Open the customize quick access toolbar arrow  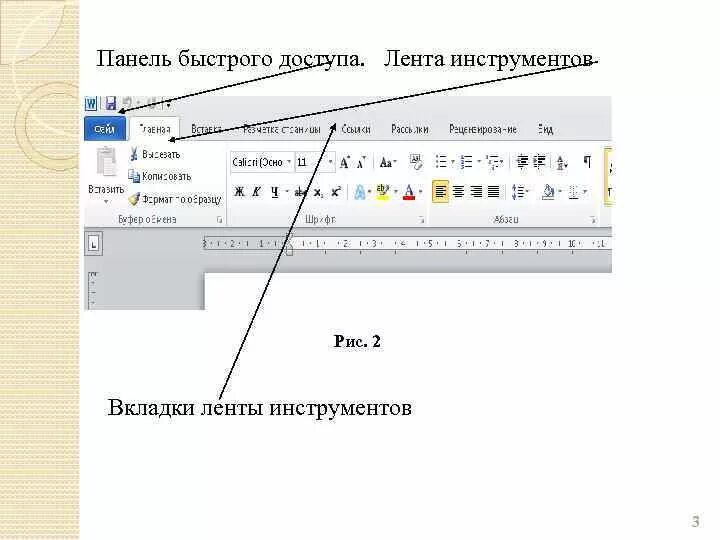click(x=169, y=105)
